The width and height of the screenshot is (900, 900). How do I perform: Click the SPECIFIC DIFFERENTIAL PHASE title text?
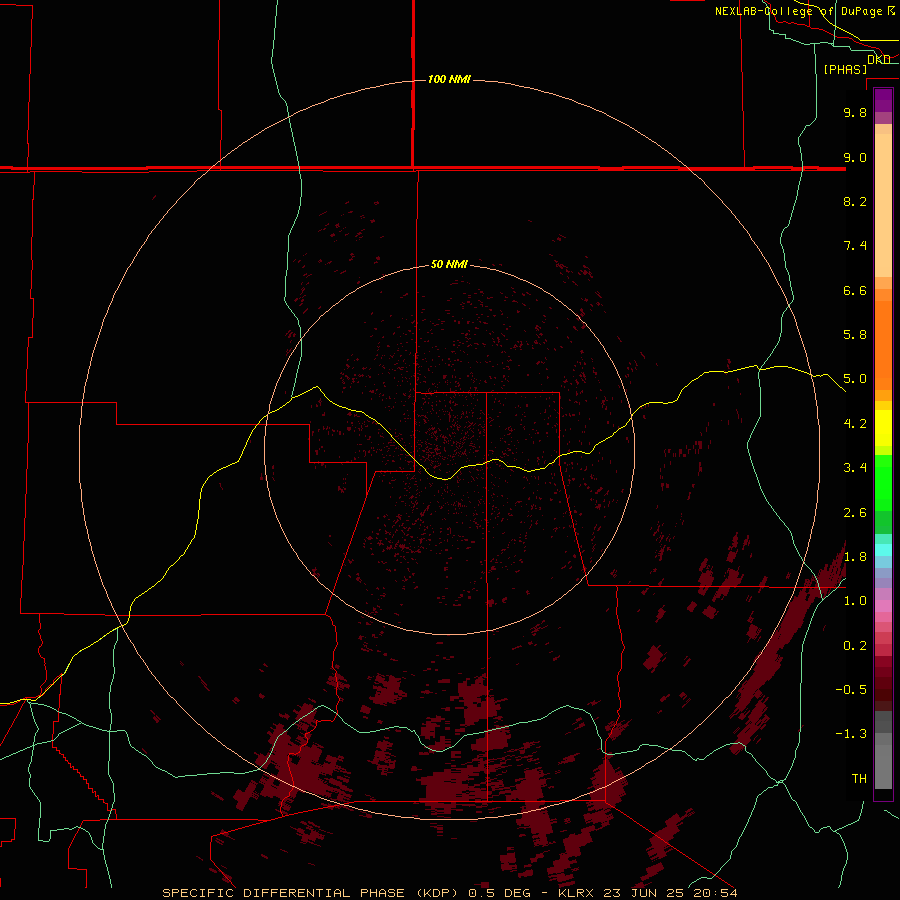point(285,893)
